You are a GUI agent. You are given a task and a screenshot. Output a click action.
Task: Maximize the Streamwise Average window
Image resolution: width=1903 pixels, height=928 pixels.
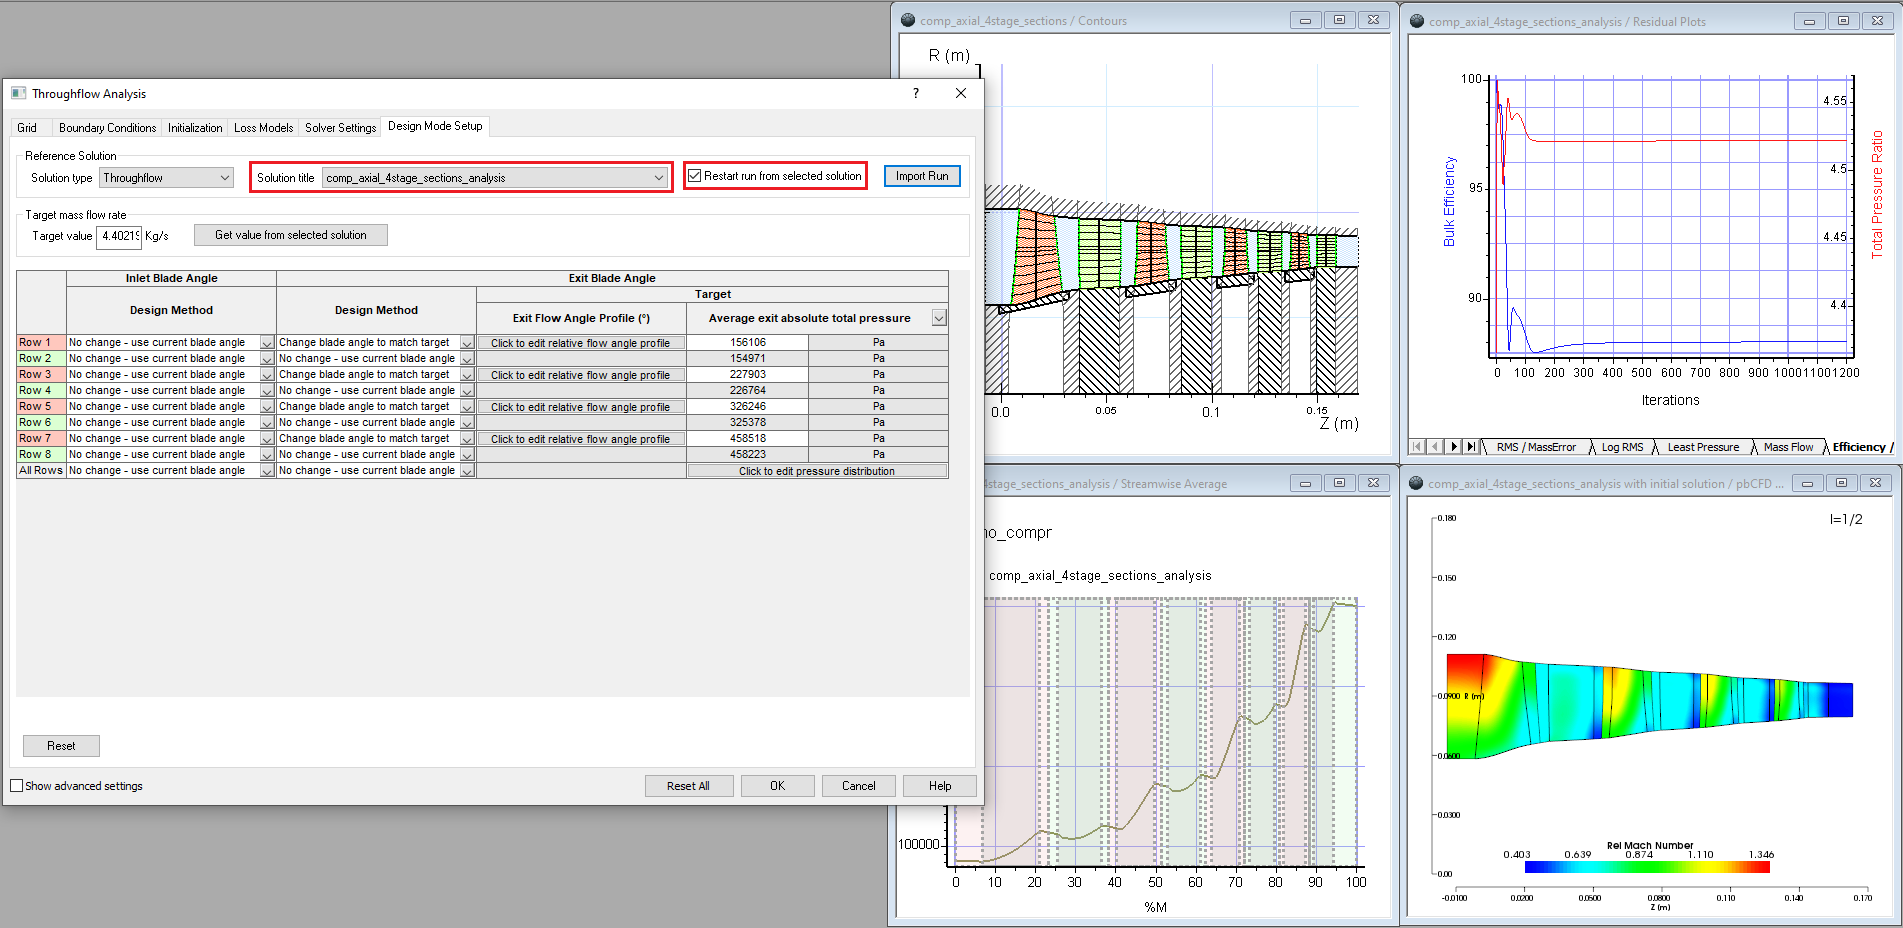(x=1339, y=483)
